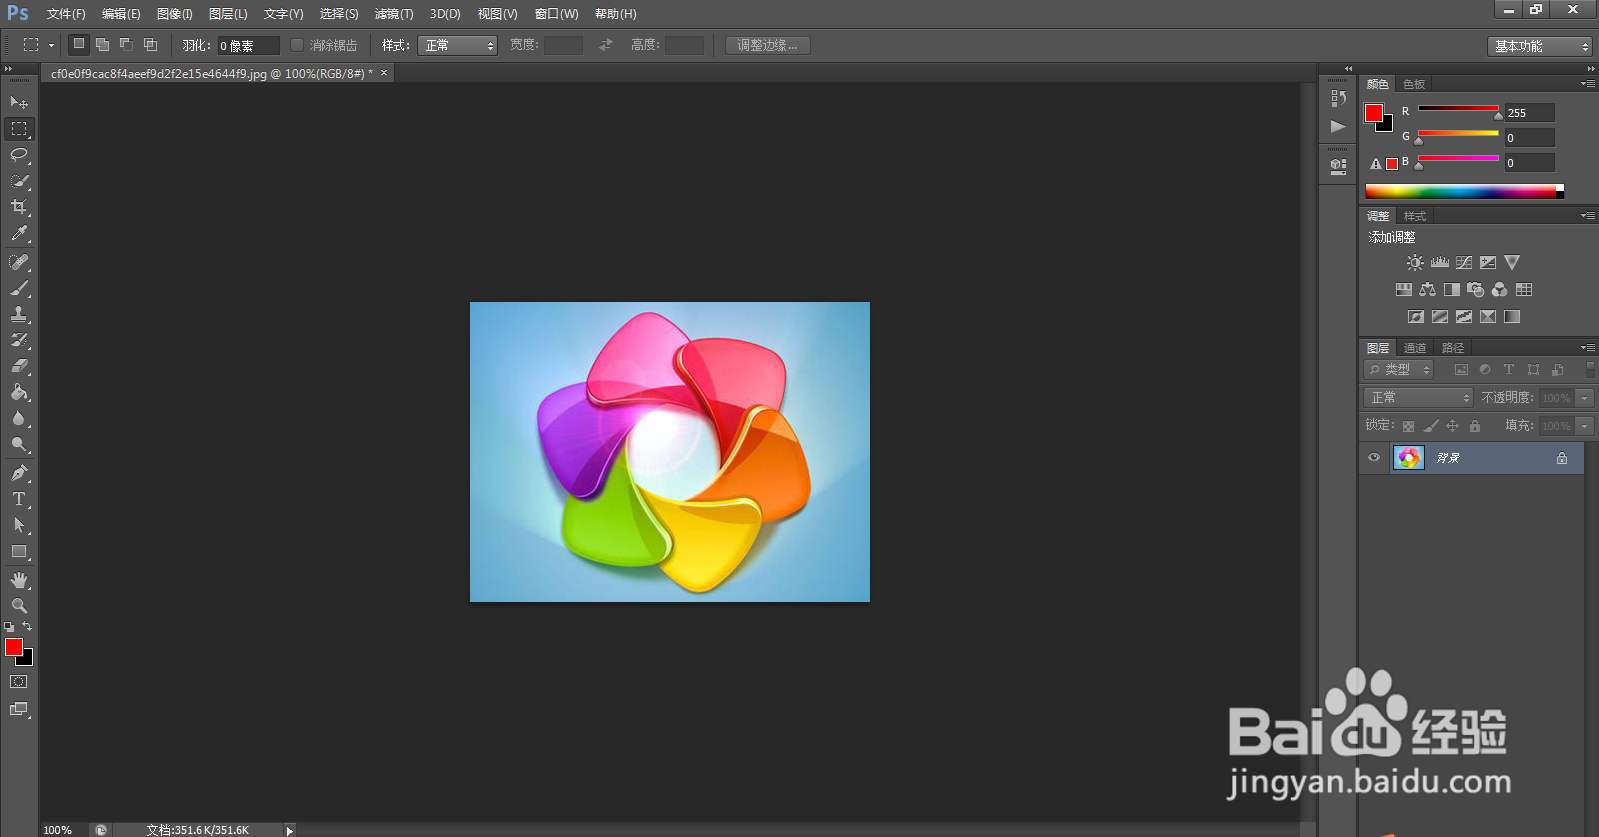Add a Hue/Saturation adjustment

point(1404,290)
